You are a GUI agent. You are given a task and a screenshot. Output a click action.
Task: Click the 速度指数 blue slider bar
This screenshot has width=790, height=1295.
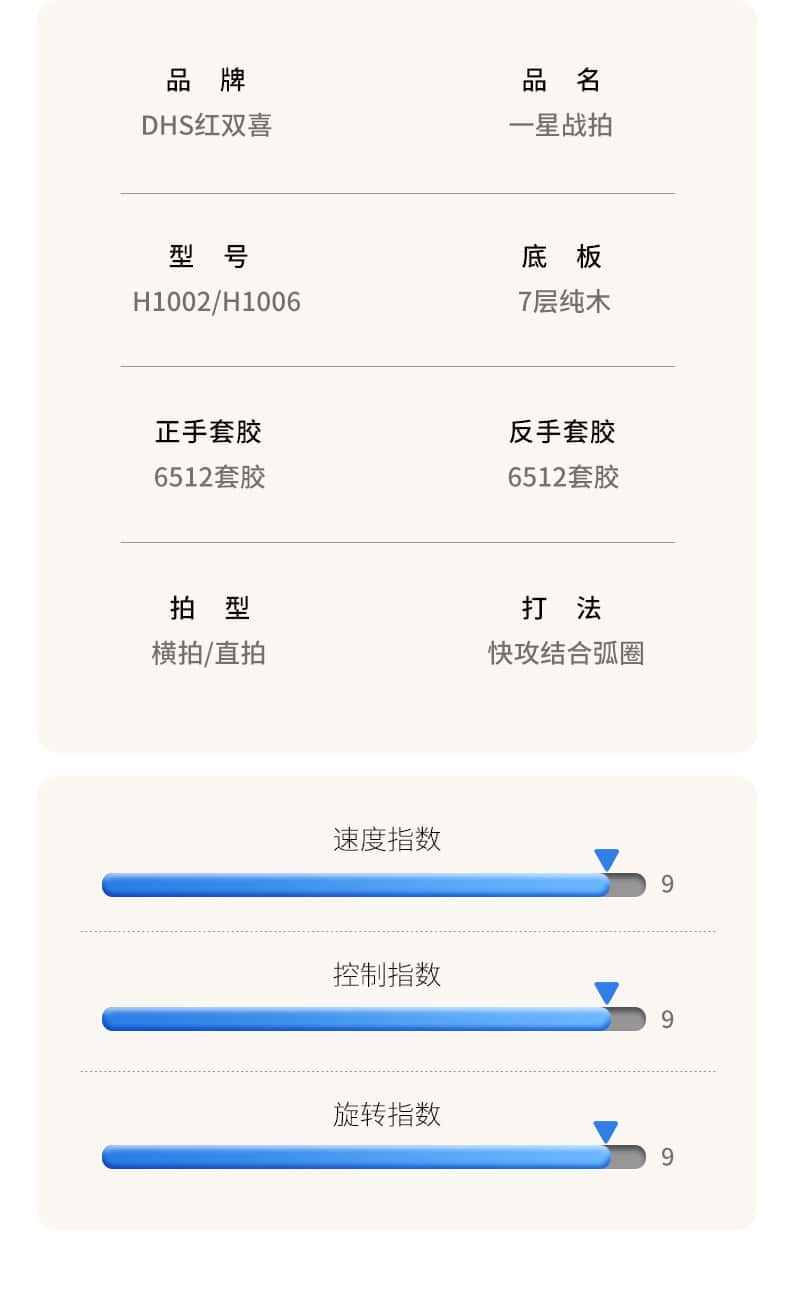[x=356, y=885]
